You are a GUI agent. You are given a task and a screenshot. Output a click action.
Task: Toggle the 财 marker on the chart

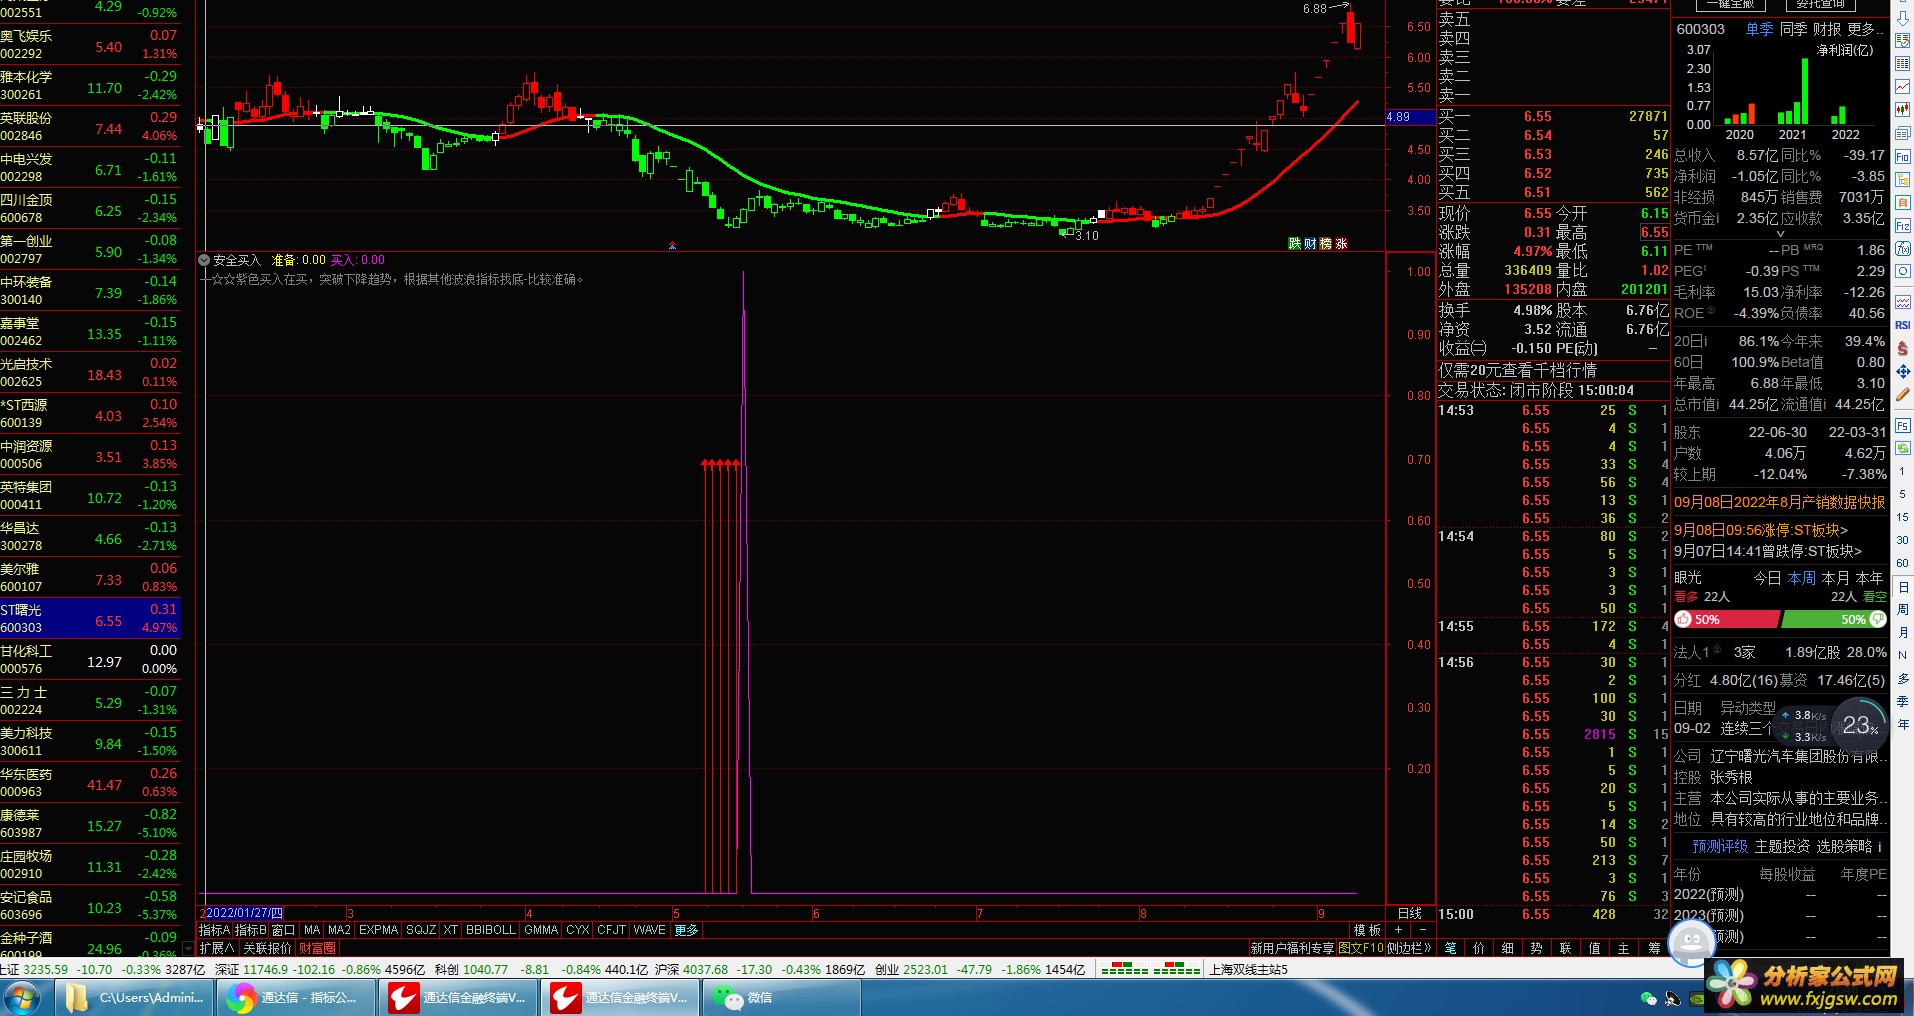[x=1310, y=243]
